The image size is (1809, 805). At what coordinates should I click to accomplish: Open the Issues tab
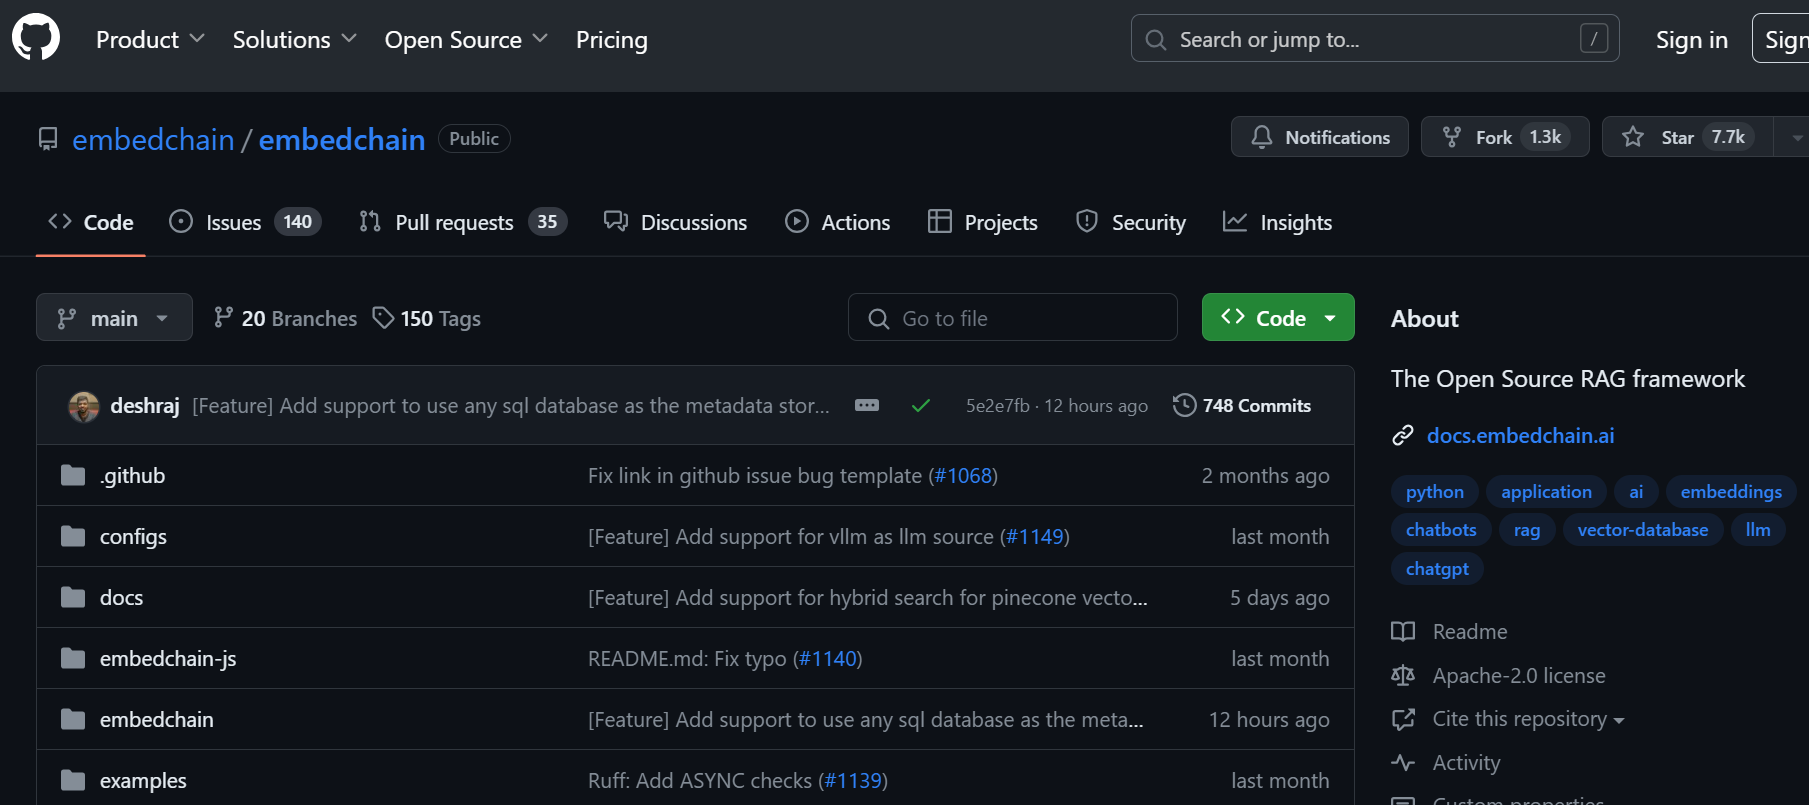245,222
